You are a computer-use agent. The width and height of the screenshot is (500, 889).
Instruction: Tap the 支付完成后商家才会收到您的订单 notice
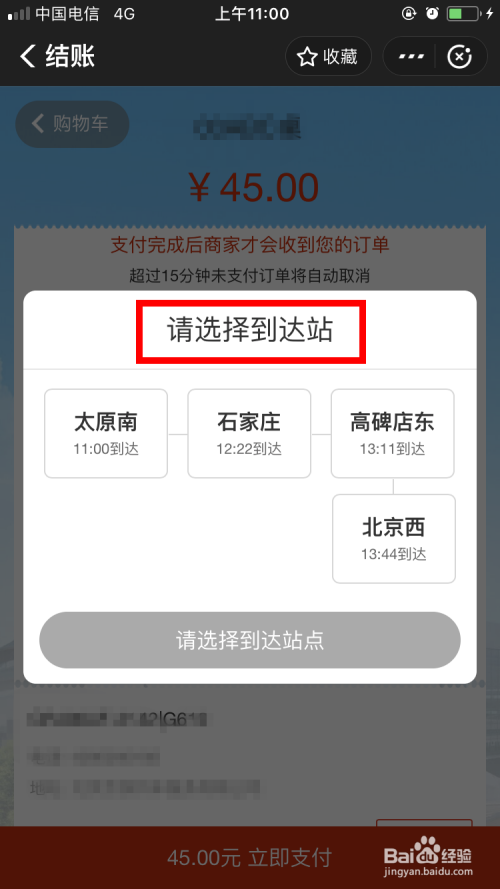click(x=249, y=245)
